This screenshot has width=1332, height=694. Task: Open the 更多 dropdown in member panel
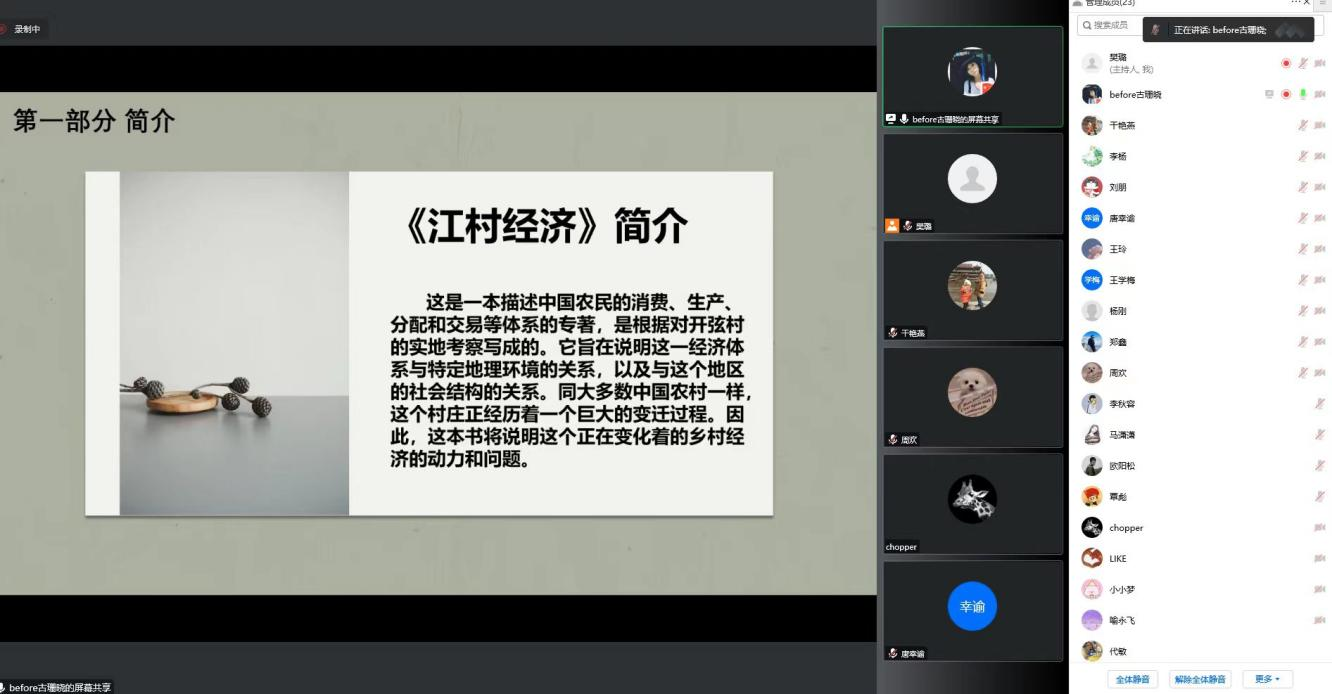(x=1267, y=680)
